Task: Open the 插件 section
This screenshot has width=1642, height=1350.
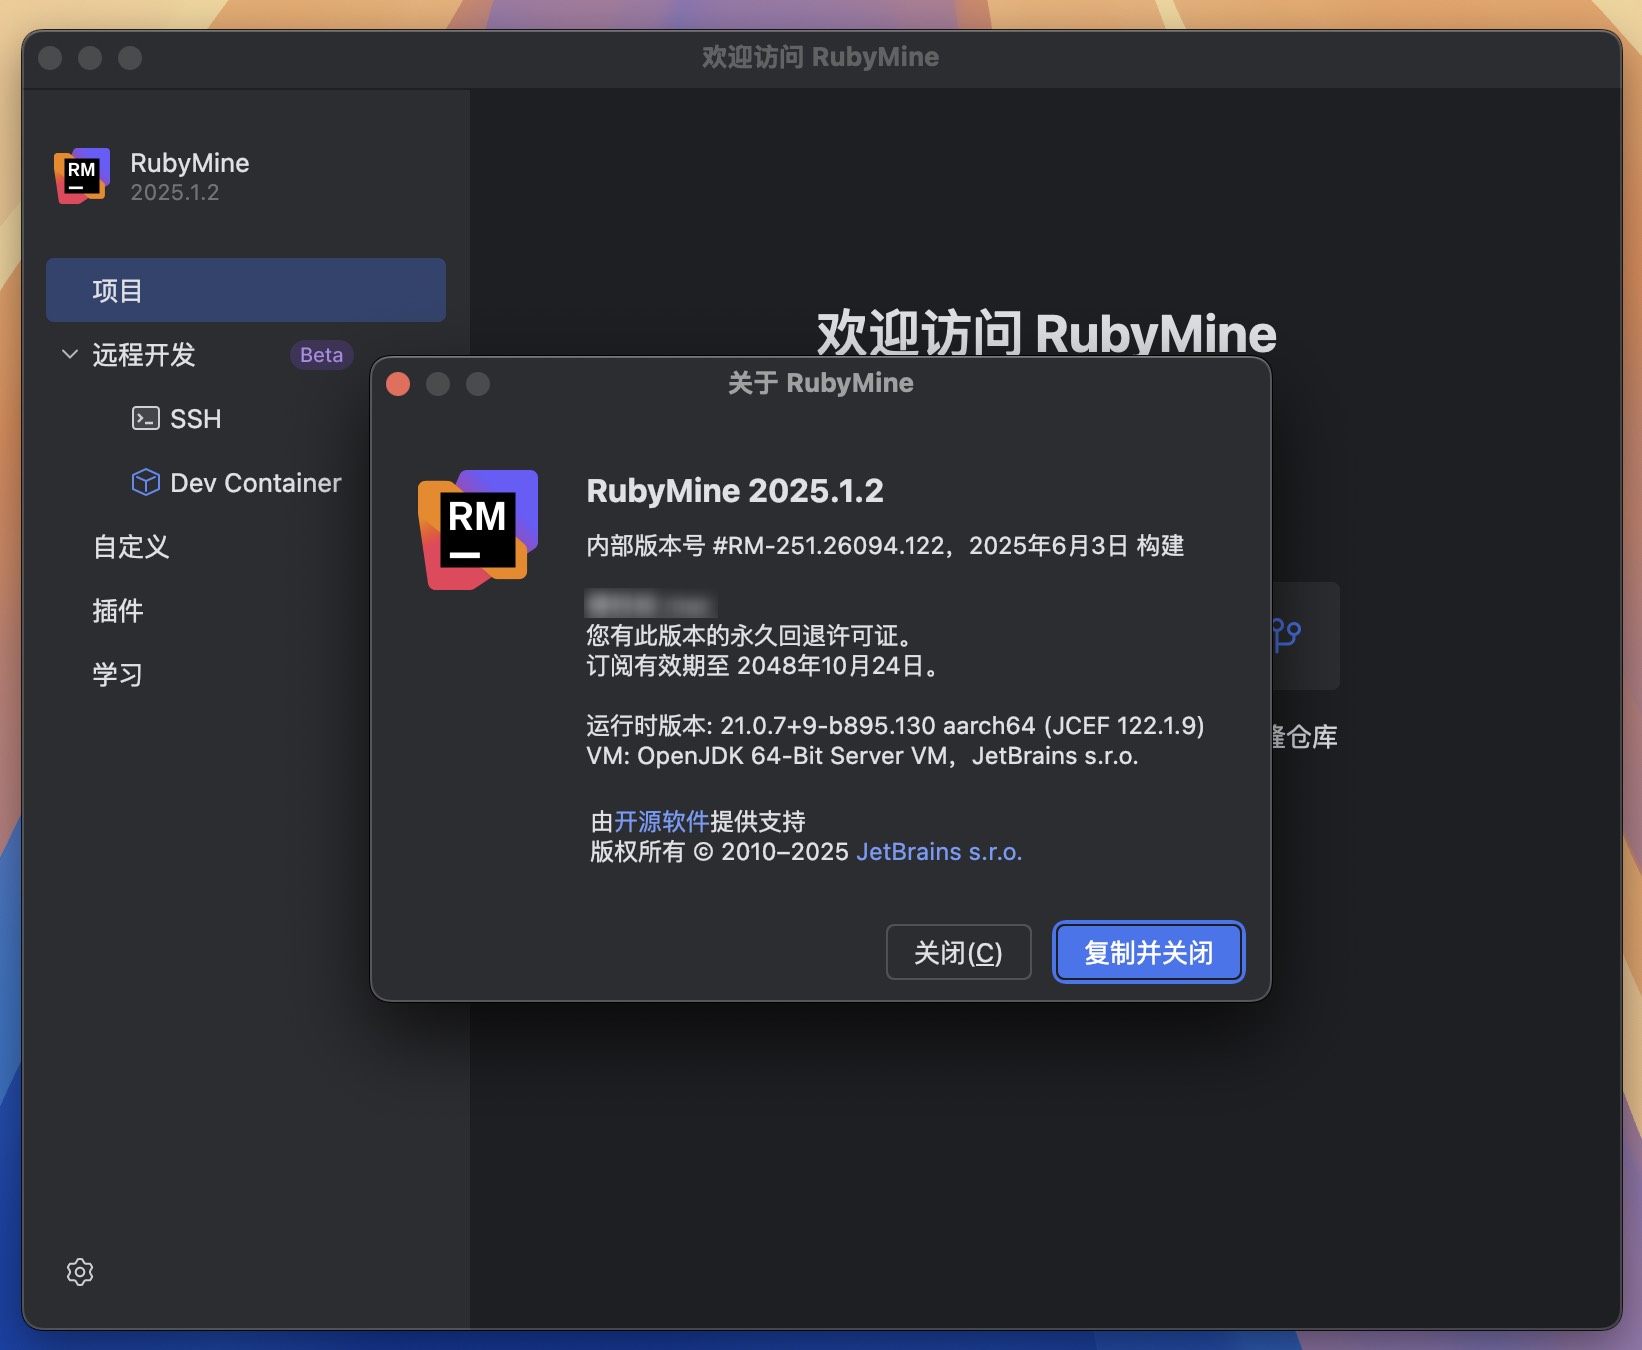Action: coord(119,610)
